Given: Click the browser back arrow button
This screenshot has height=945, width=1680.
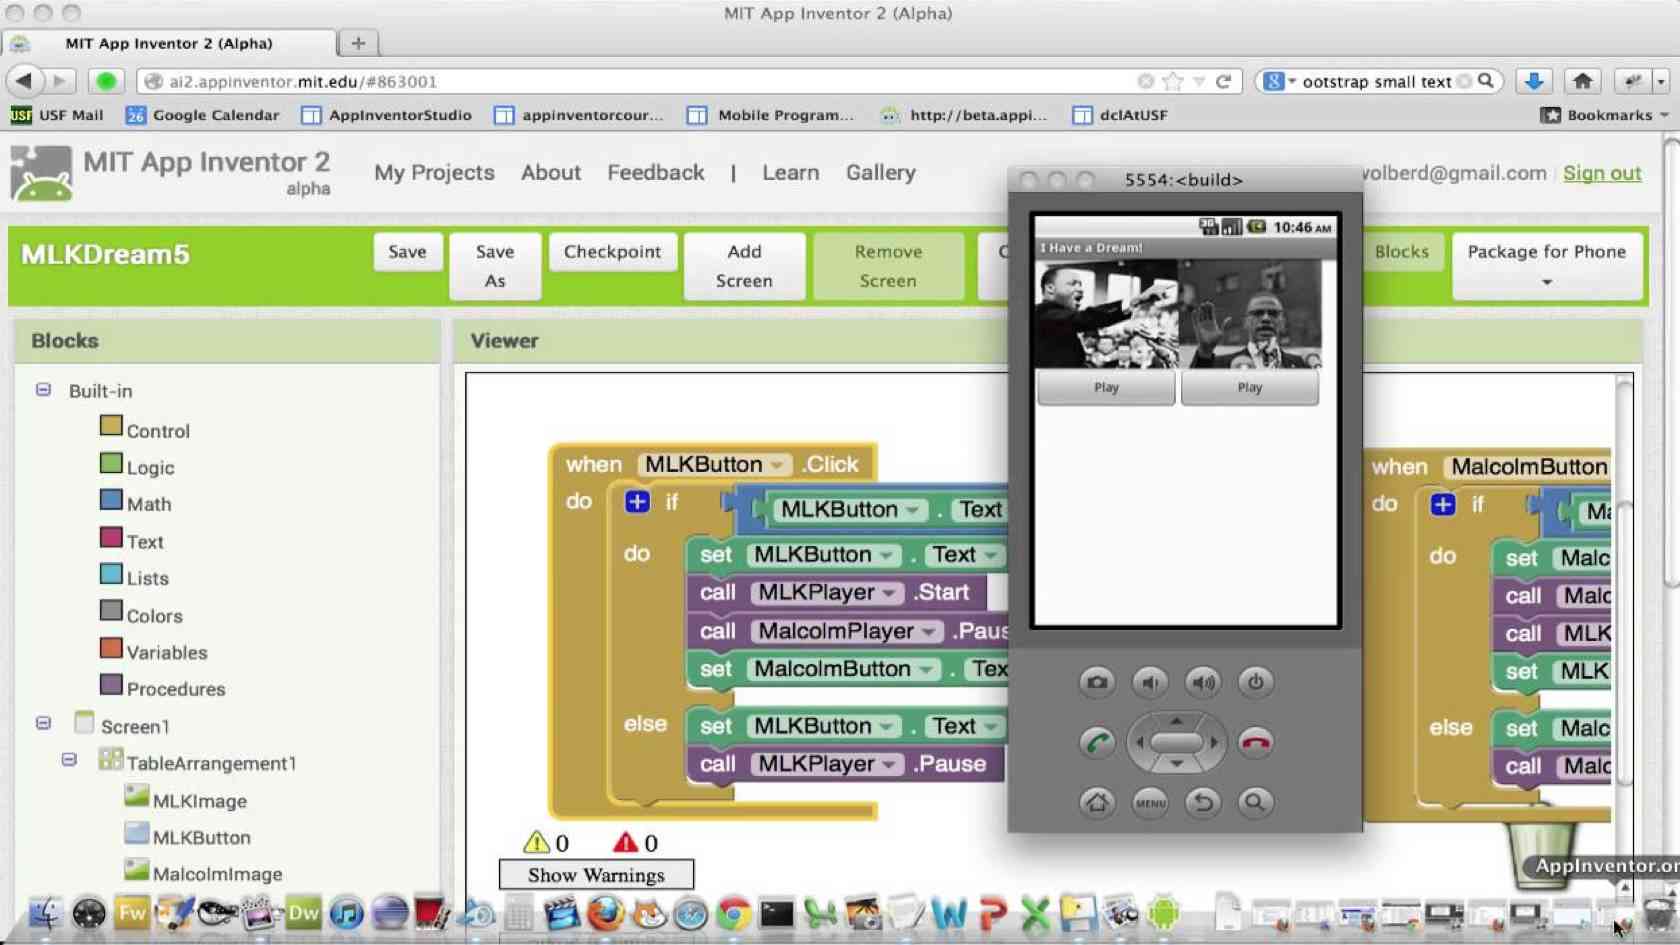Looking at the screenshot, I should 25,81.
